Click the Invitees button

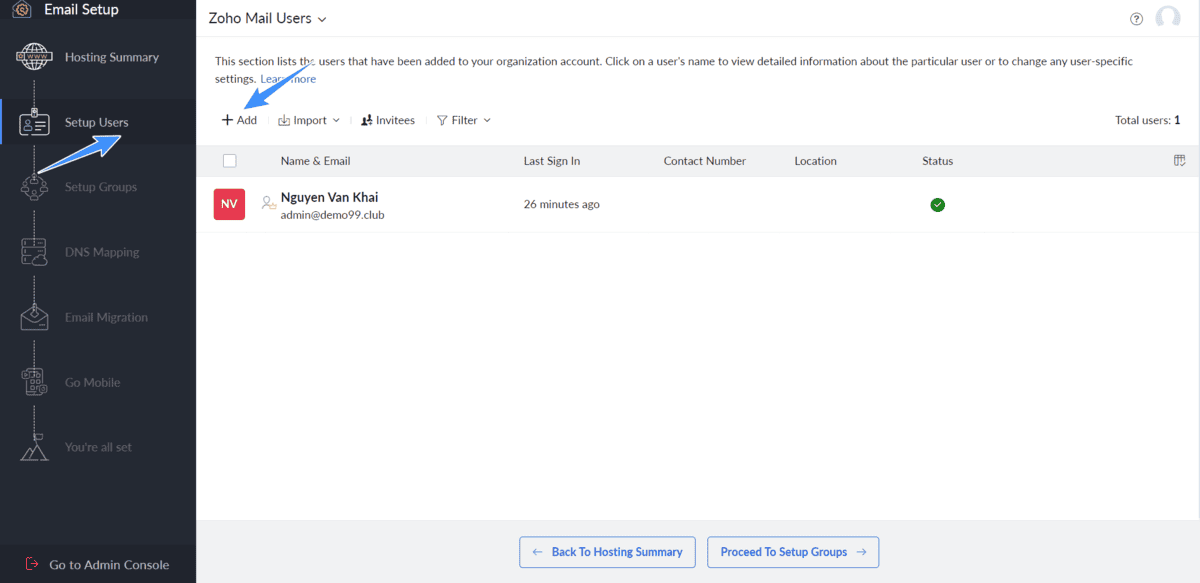[387, 120]
